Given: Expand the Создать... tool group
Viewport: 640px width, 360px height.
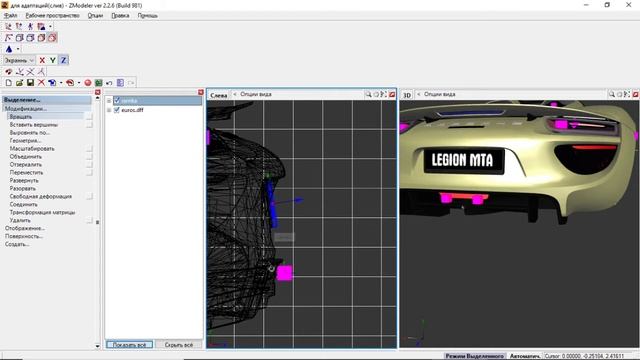Looking at the screenshot, I should [x=17, y=244].
